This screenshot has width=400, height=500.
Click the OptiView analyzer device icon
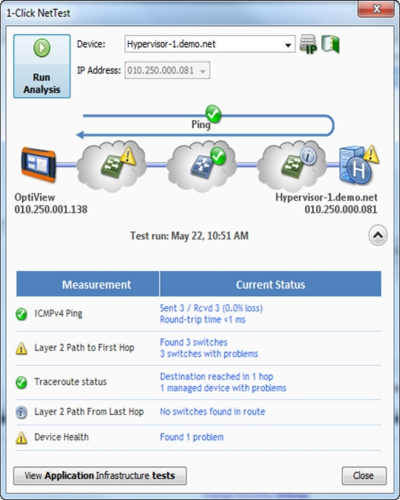coord(38,165)
